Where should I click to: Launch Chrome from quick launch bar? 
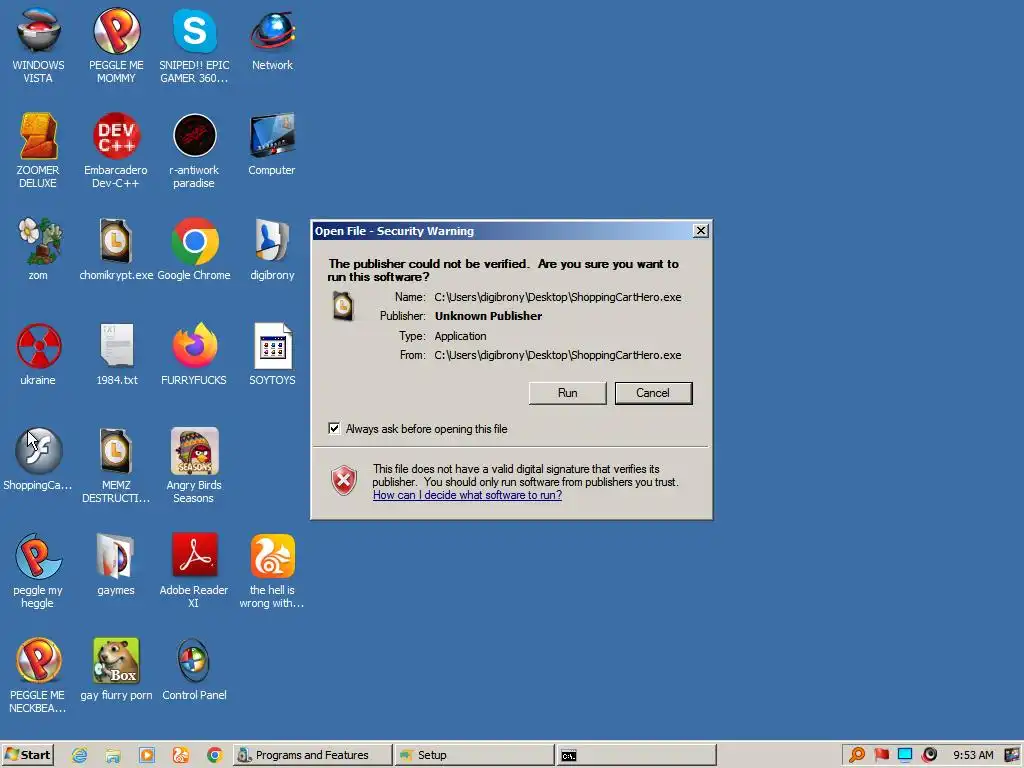(214, 756)
